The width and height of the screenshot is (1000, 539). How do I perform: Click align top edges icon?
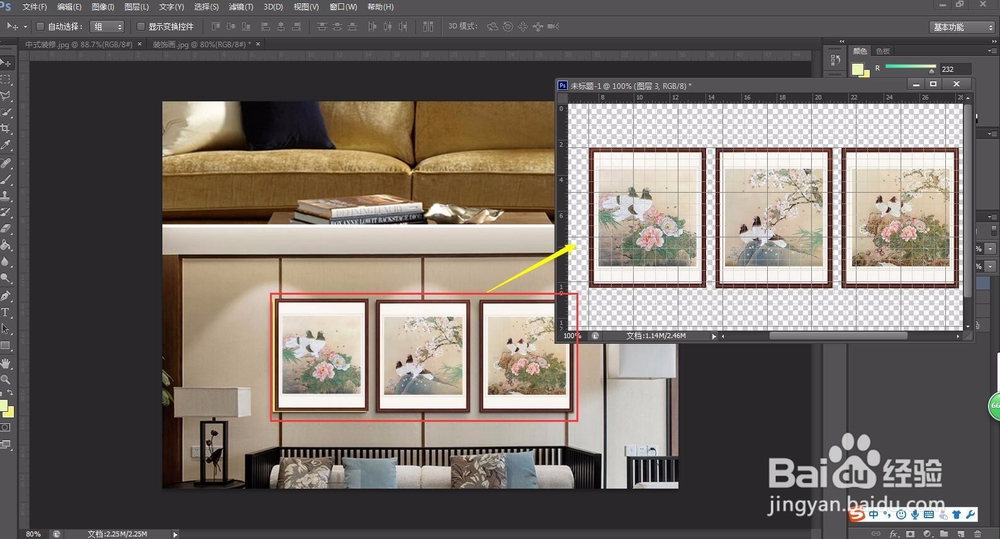click(x=216, y=27)
